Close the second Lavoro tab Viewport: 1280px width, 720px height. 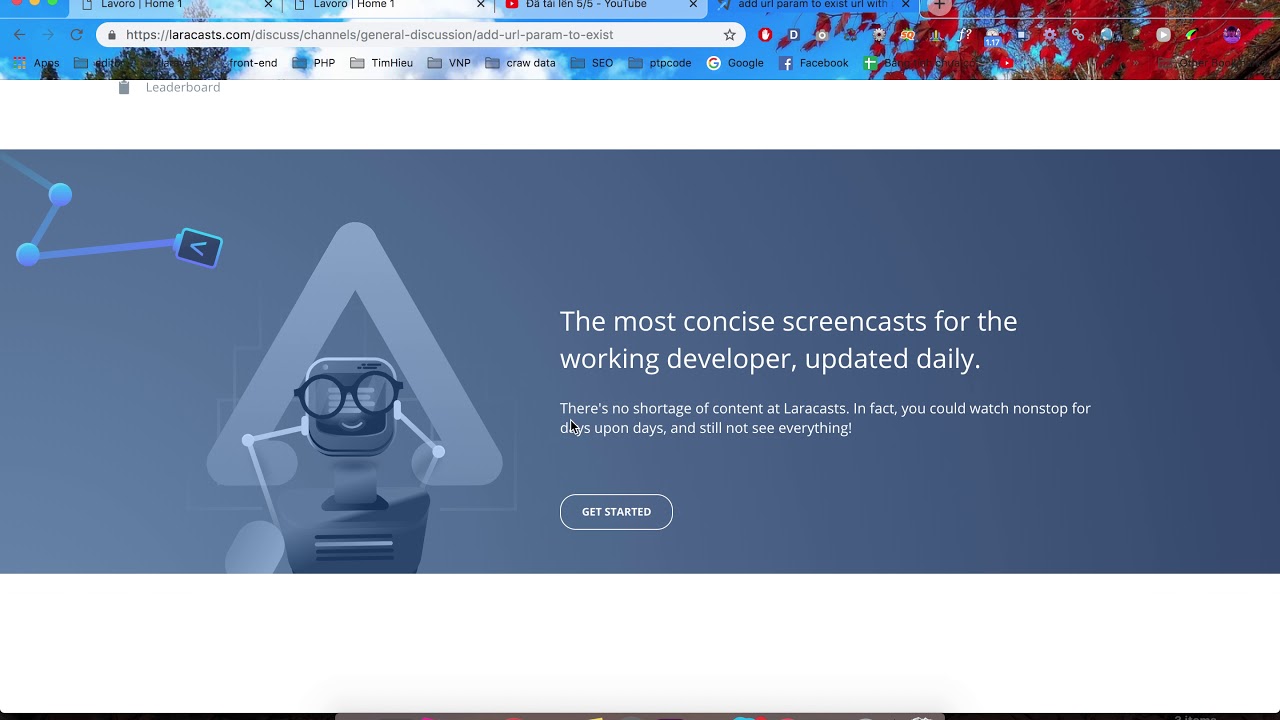(x=481, y=5)
